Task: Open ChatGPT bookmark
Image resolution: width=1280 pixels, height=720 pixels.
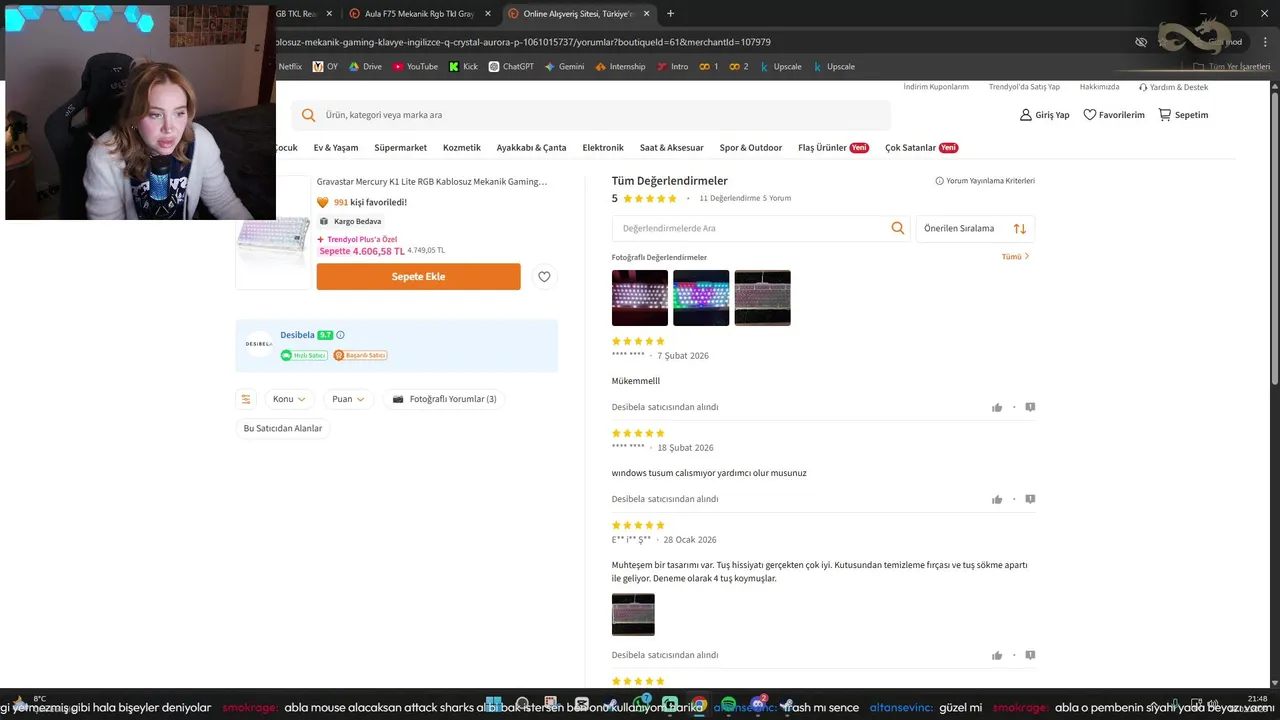Action: pos(511,67)
